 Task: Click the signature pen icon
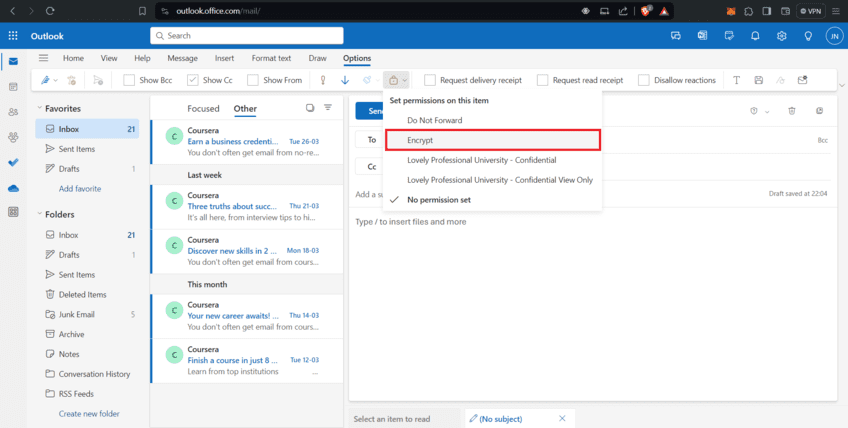45,80
